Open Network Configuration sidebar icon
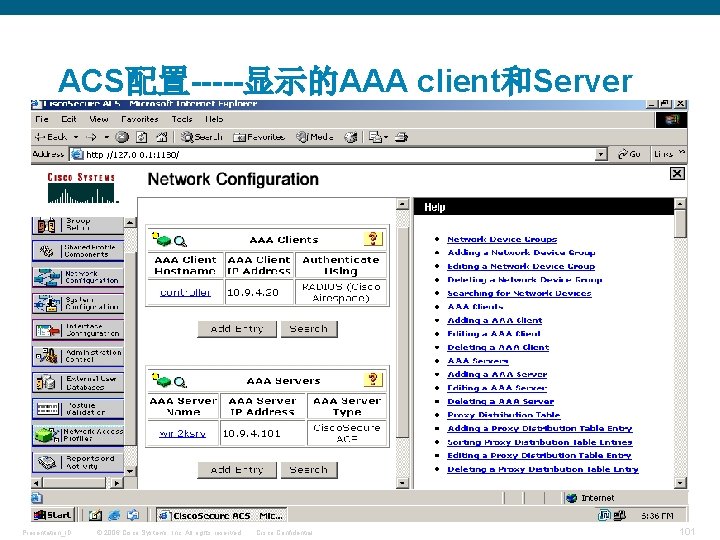Image resolution: width=720 pixels, height=540 pixels. coord(46,277)
